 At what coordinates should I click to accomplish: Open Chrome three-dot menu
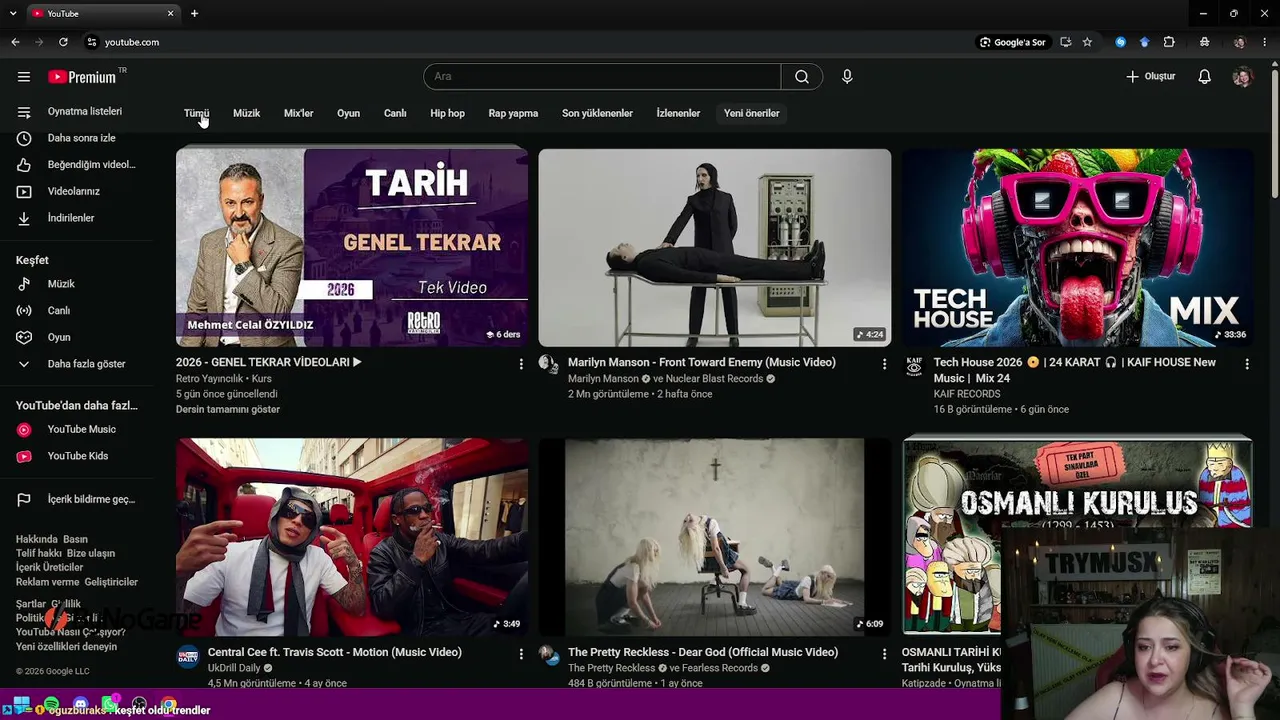[x=1265, y=42]
